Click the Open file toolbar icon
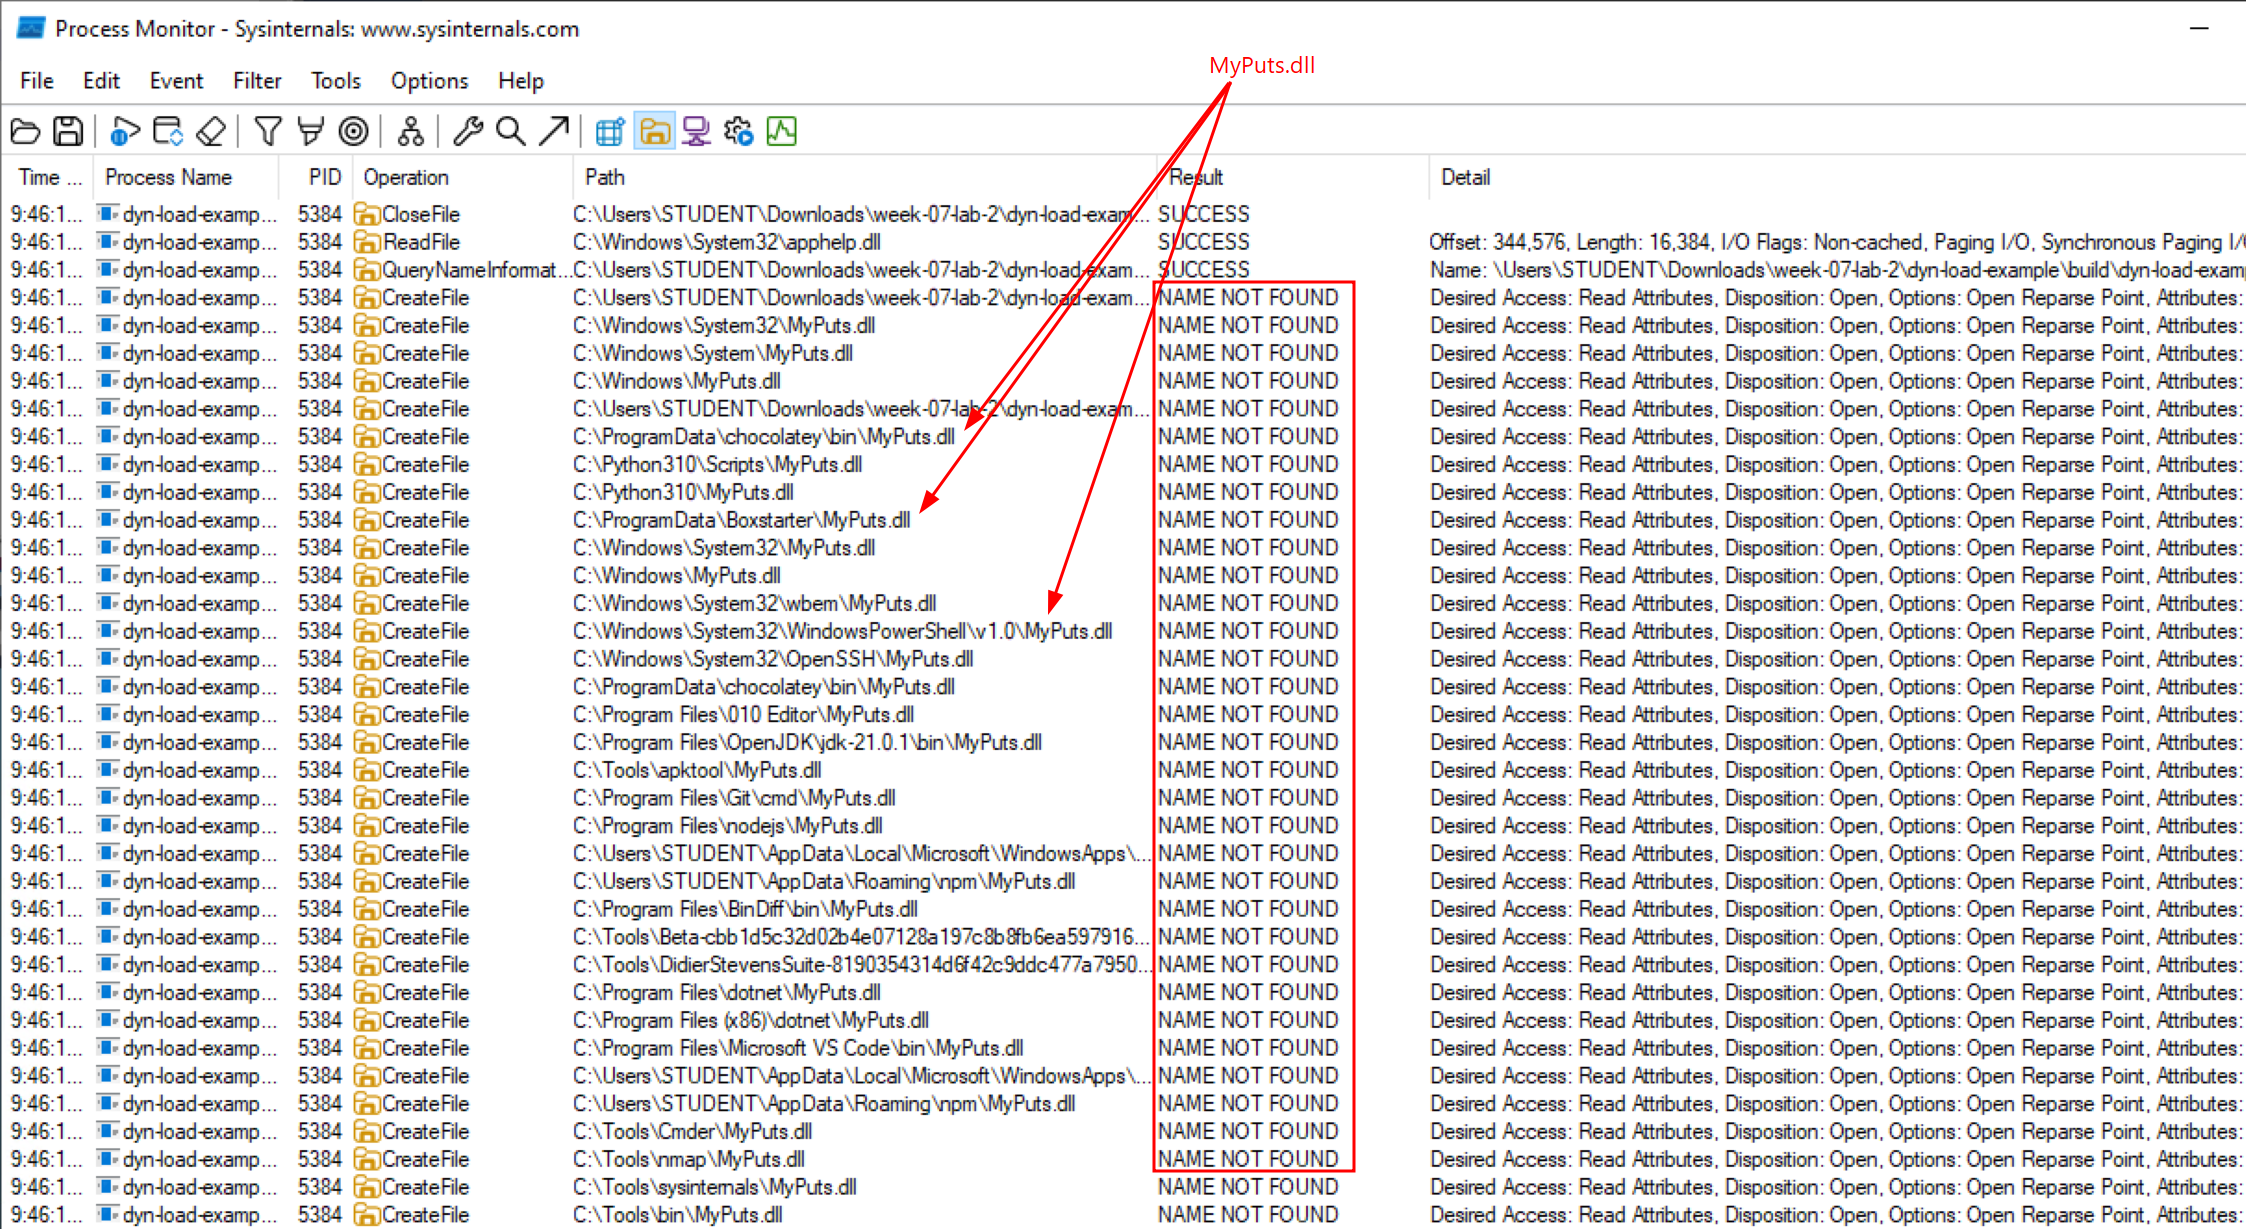 25,131
